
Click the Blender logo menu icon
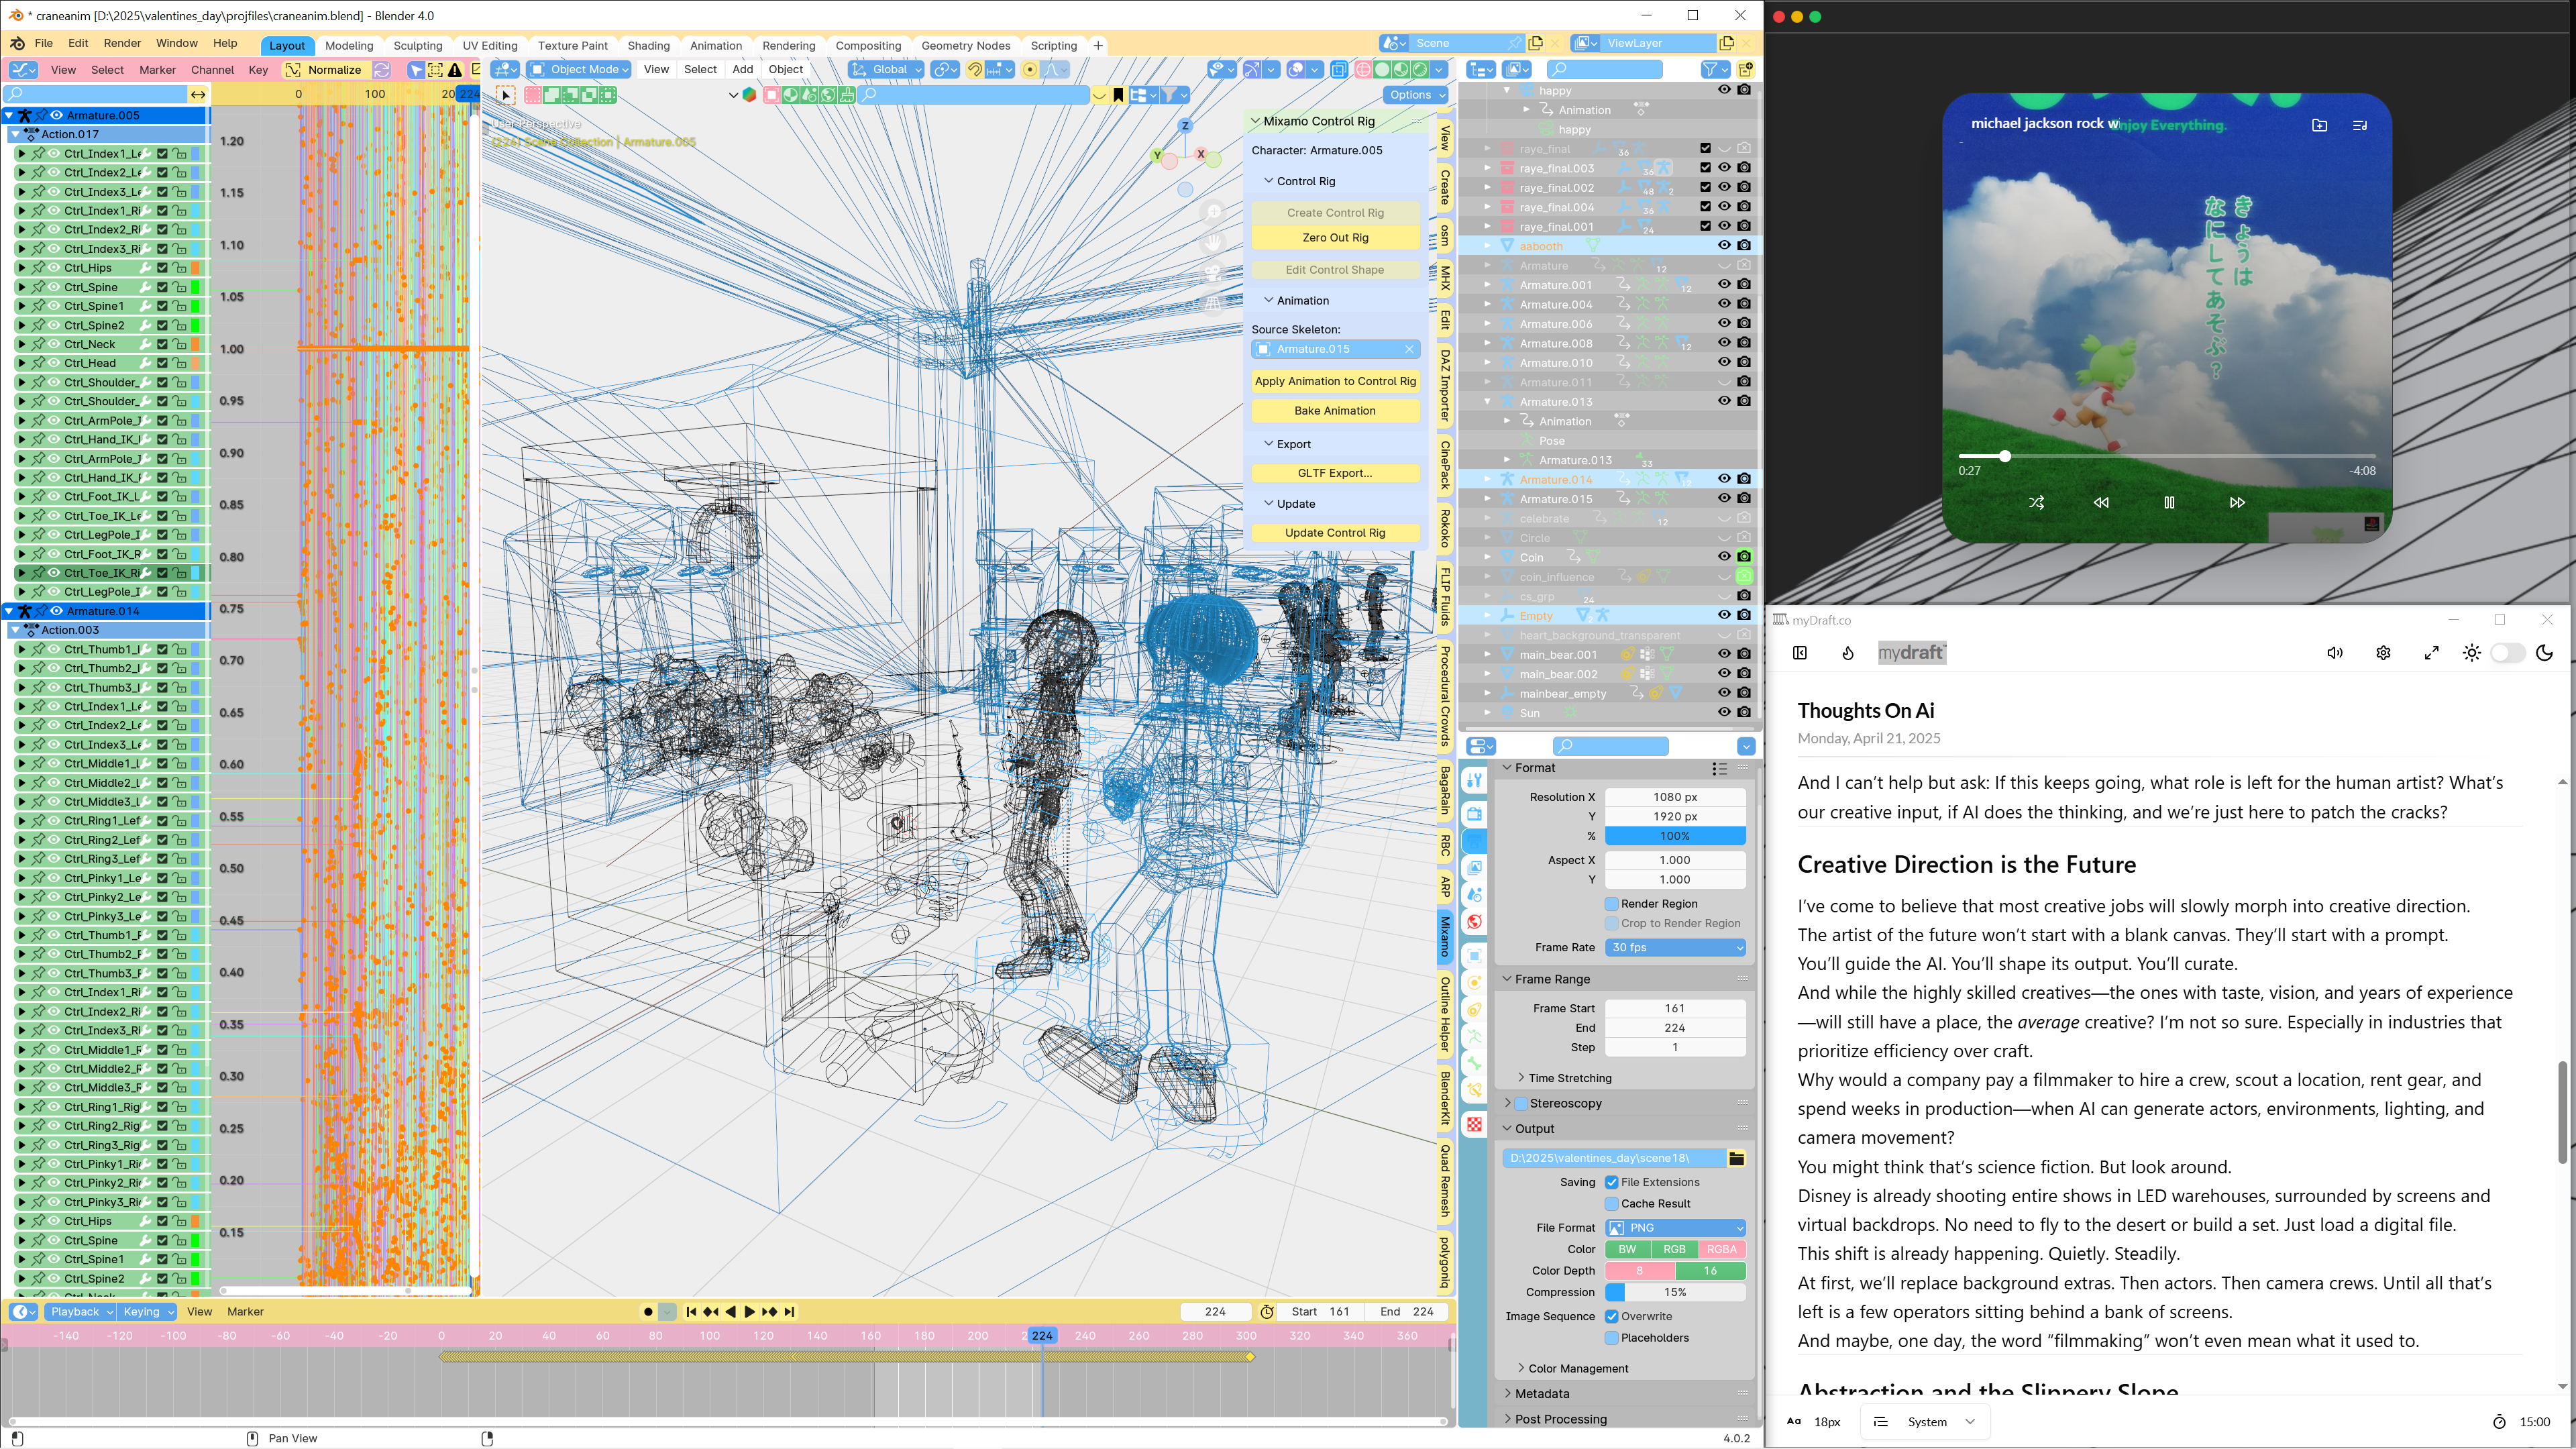(17, 43)
